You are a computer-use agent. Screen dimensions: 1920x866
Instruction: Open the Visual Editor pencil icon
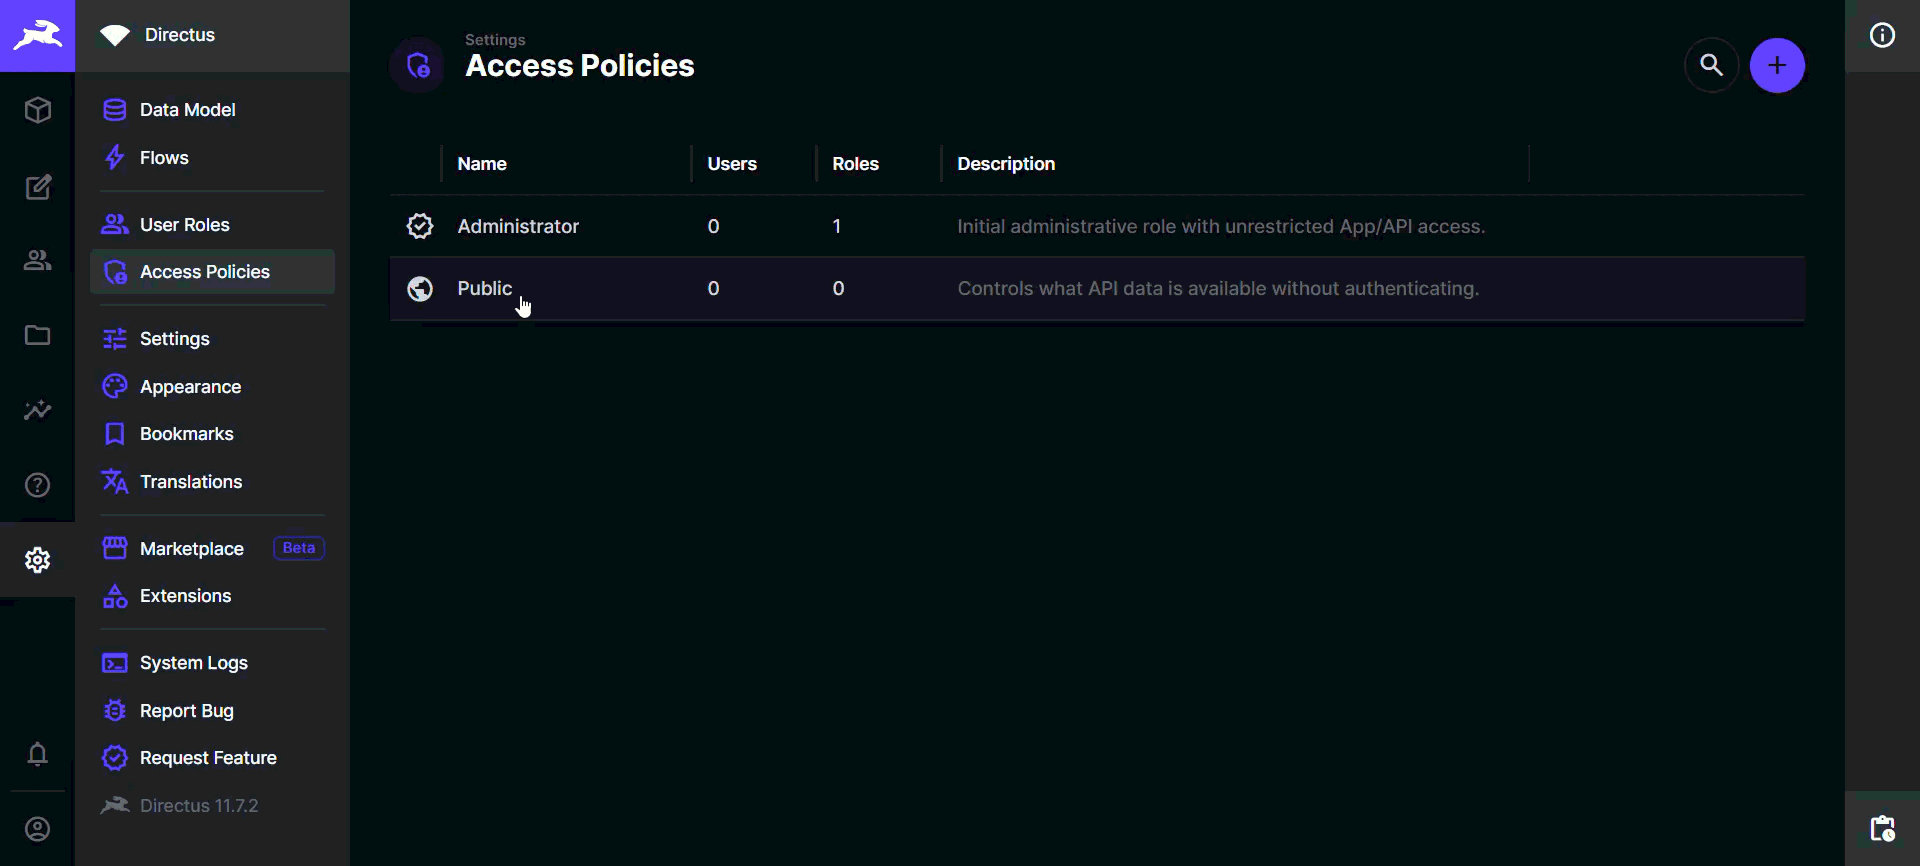[37, 187]
